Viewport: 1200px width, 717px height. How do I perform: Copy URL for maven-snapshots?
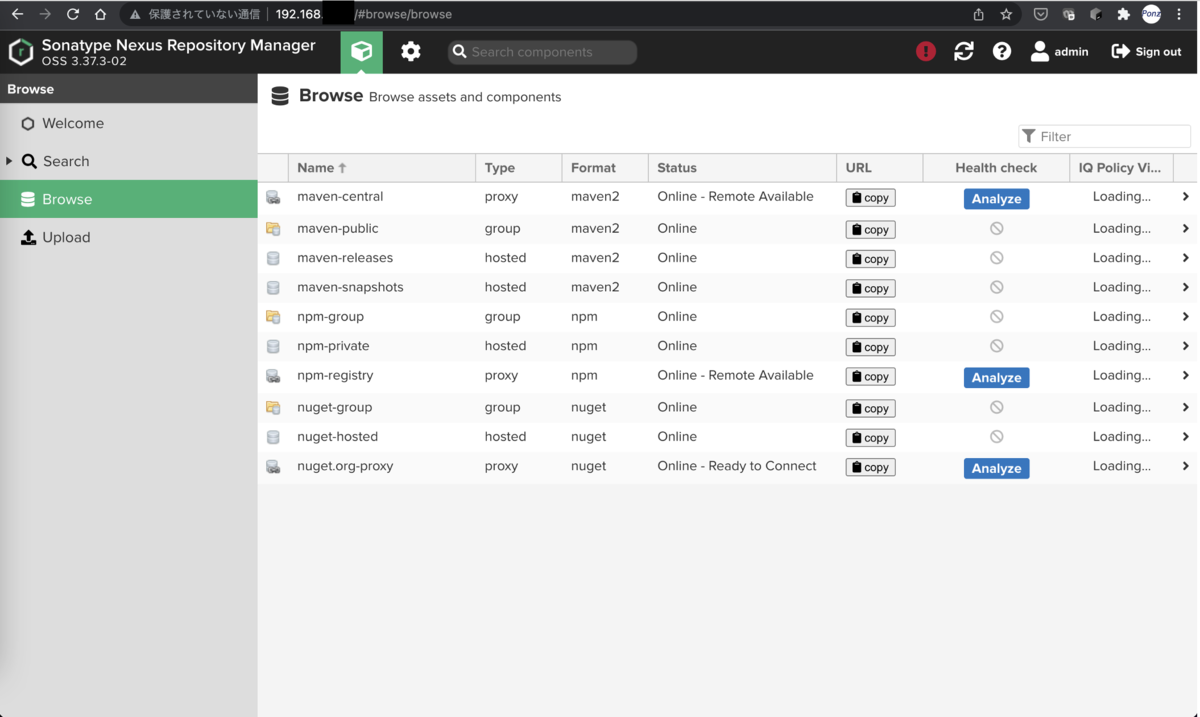click(870, 288)
